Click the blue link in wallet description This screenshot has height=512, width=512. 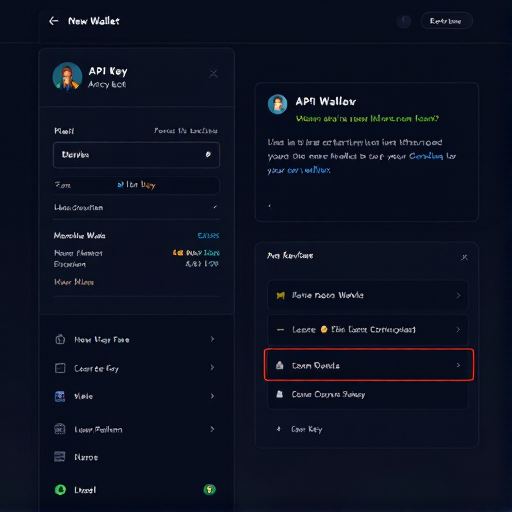[426, 156]
